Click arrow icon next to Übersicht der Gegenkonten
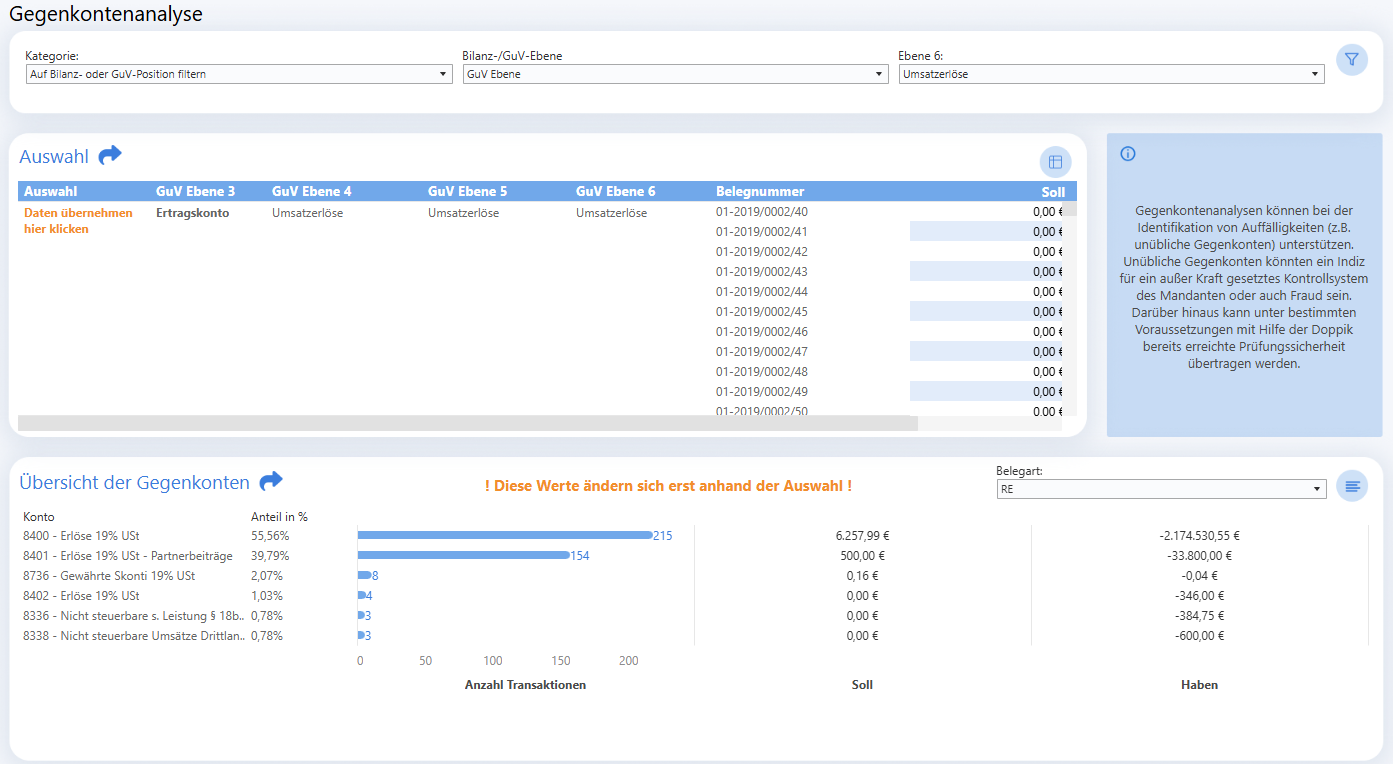Viewport: 1393px width, 764px height. coord(271,481)
